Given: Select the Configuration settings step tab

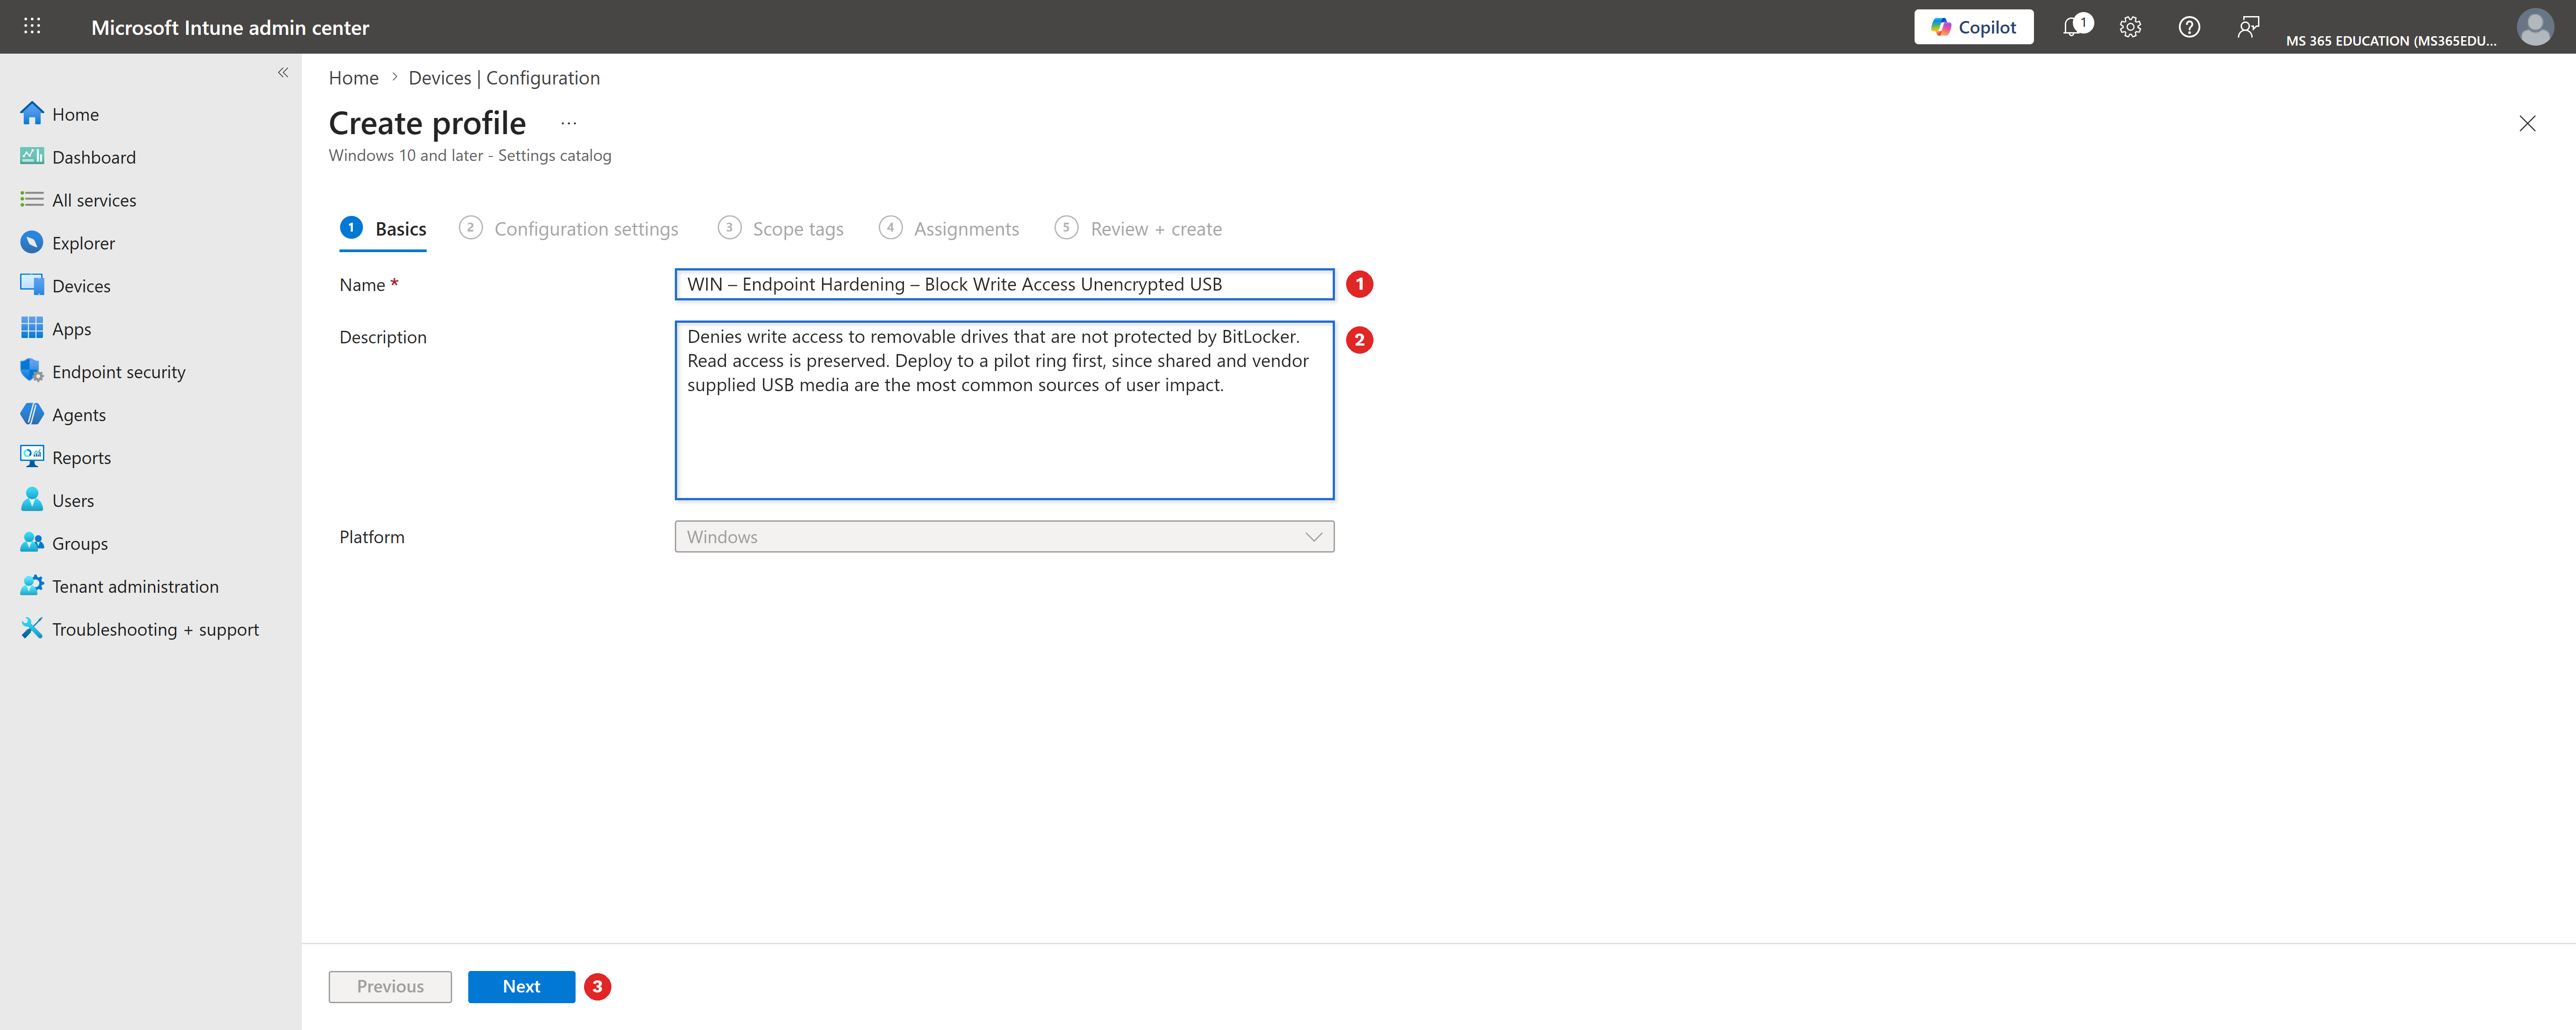Looking at the screenshot, I should [x=569, y=229].
